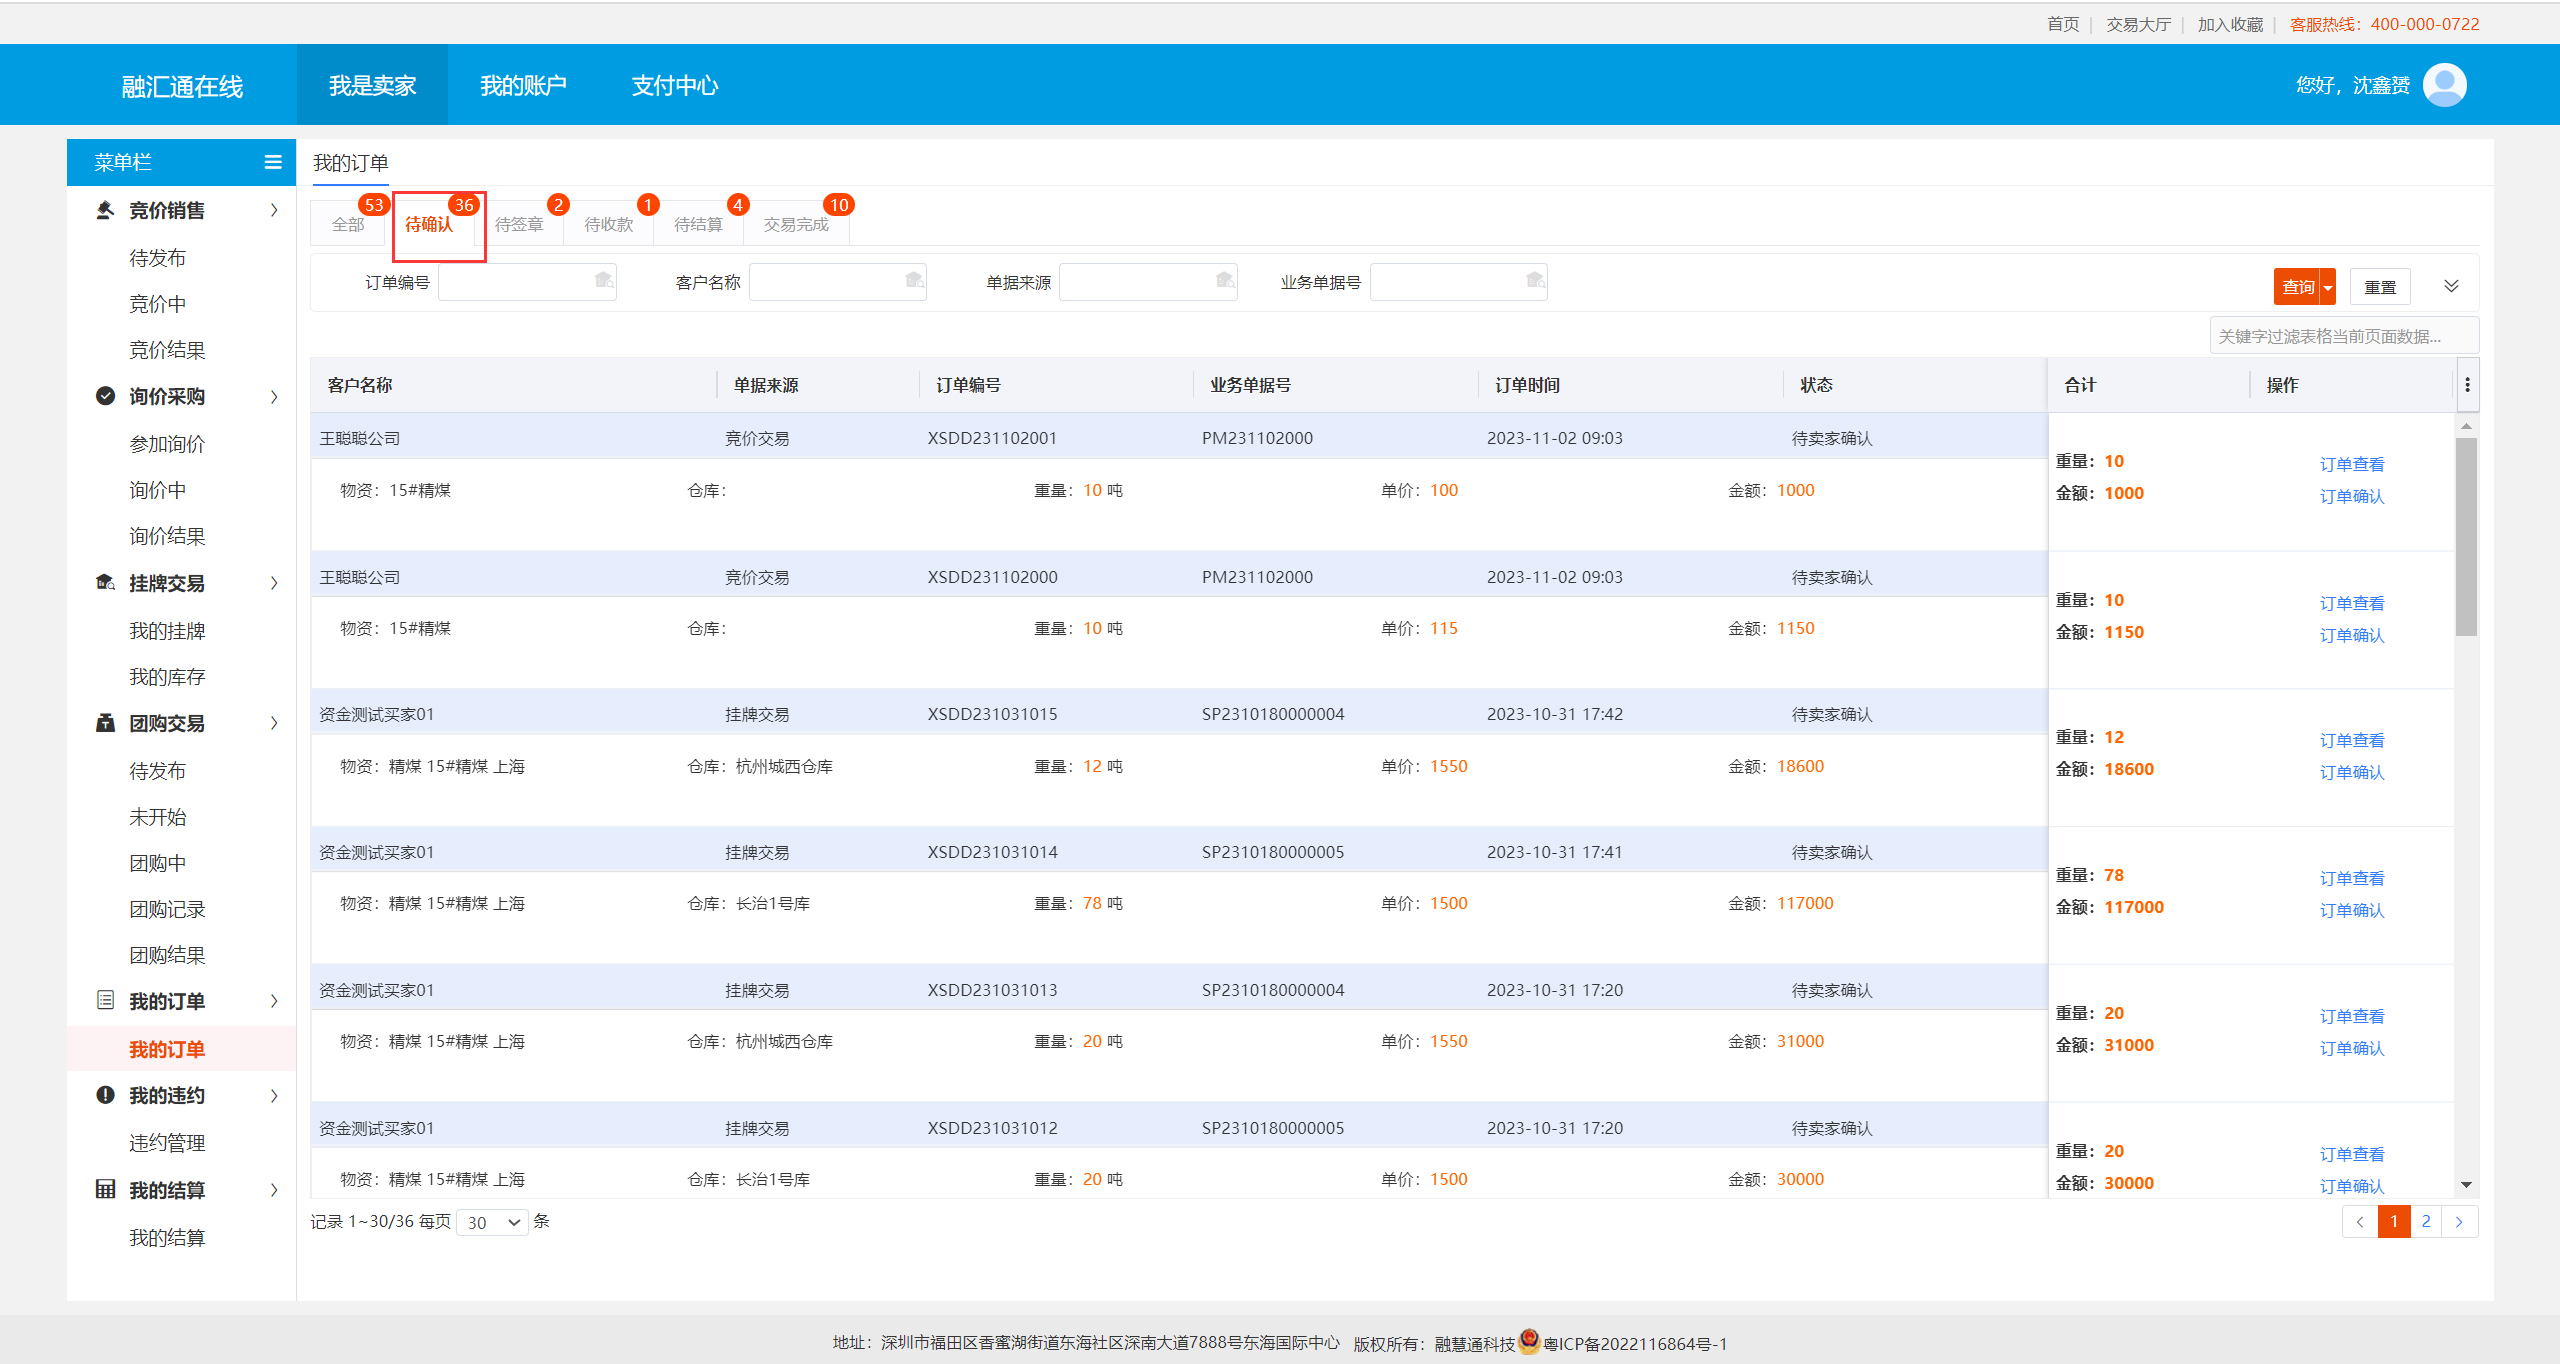Open 我的库存 in the sidebar

(x=167, y=677)
